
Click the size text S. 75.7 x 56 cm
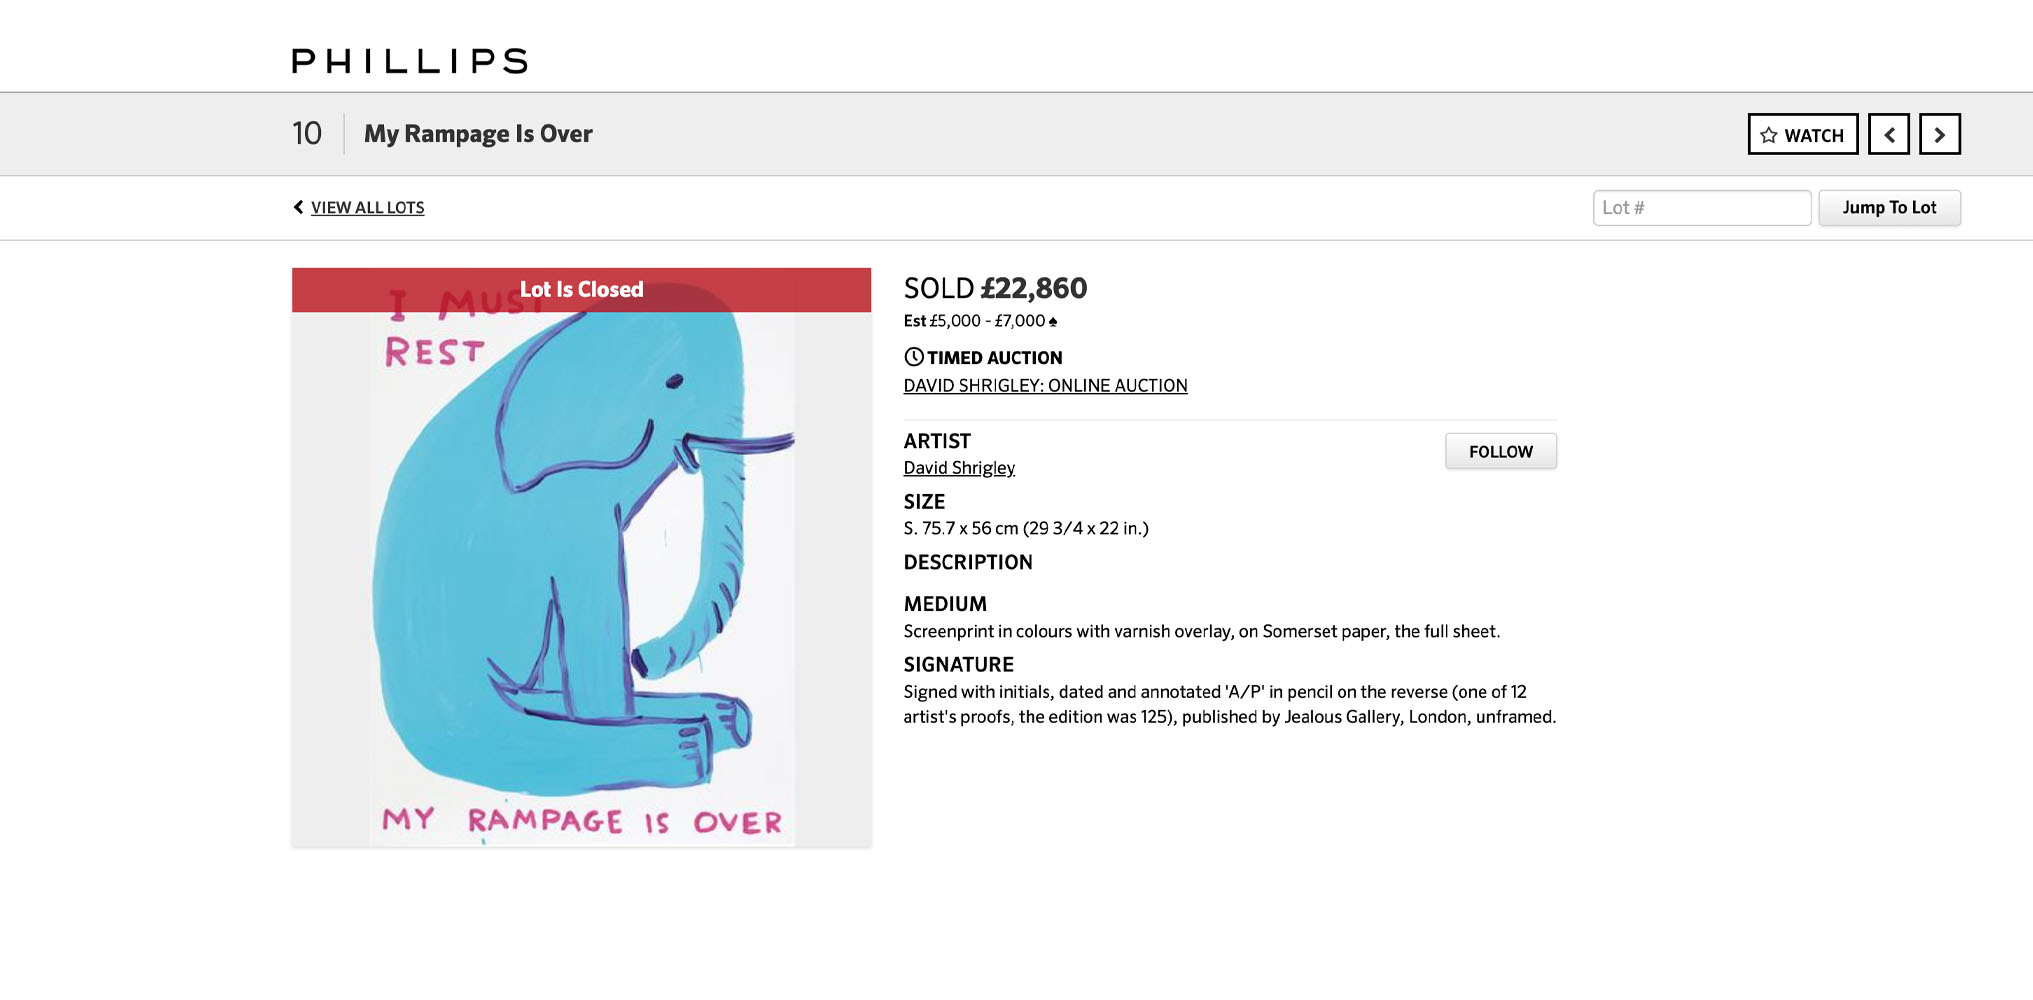pos(1026,528)
